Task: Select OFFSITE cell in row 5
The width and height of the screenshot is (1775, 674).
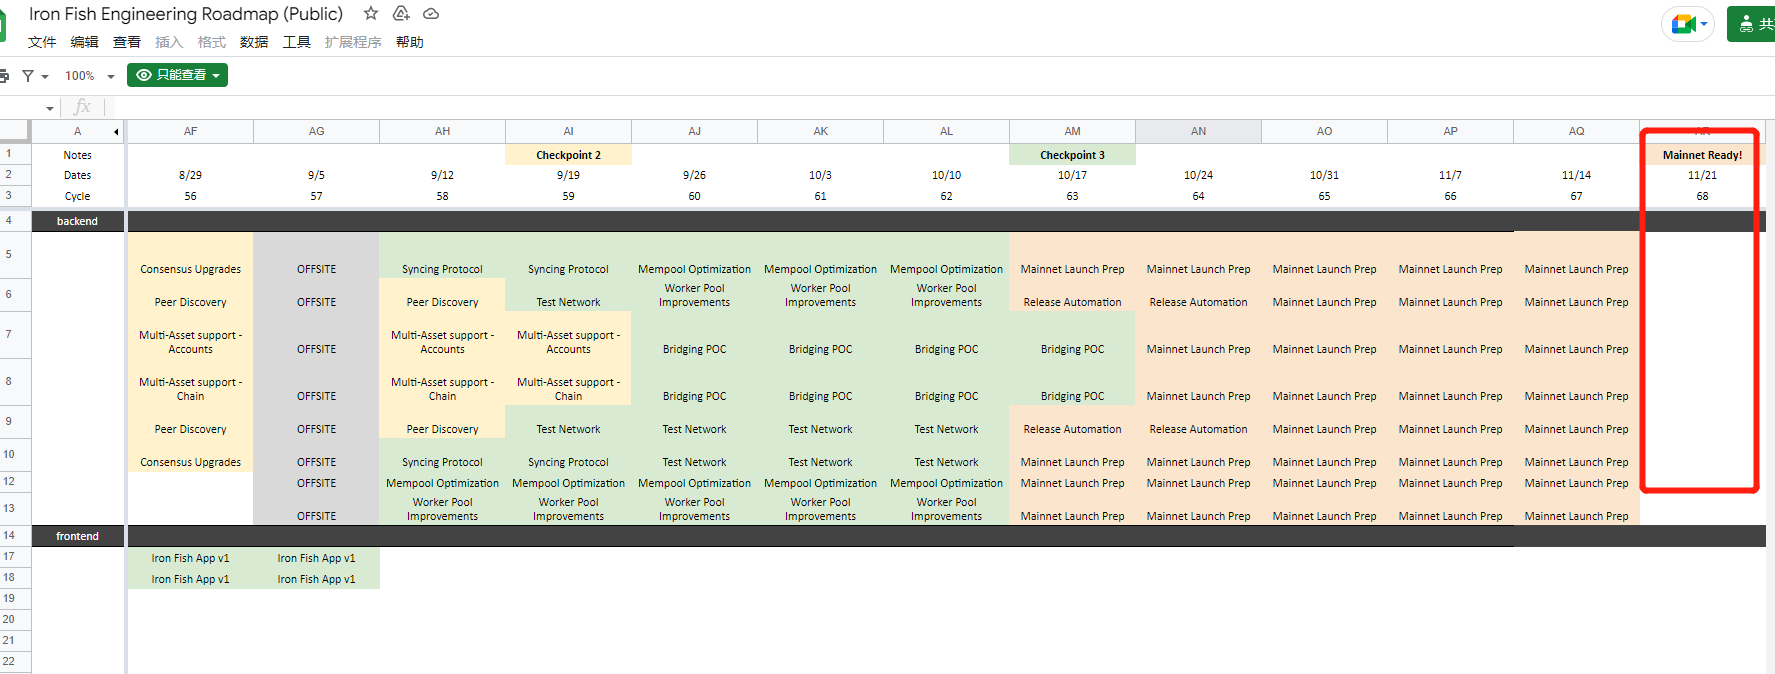Action: click(316, 256)
